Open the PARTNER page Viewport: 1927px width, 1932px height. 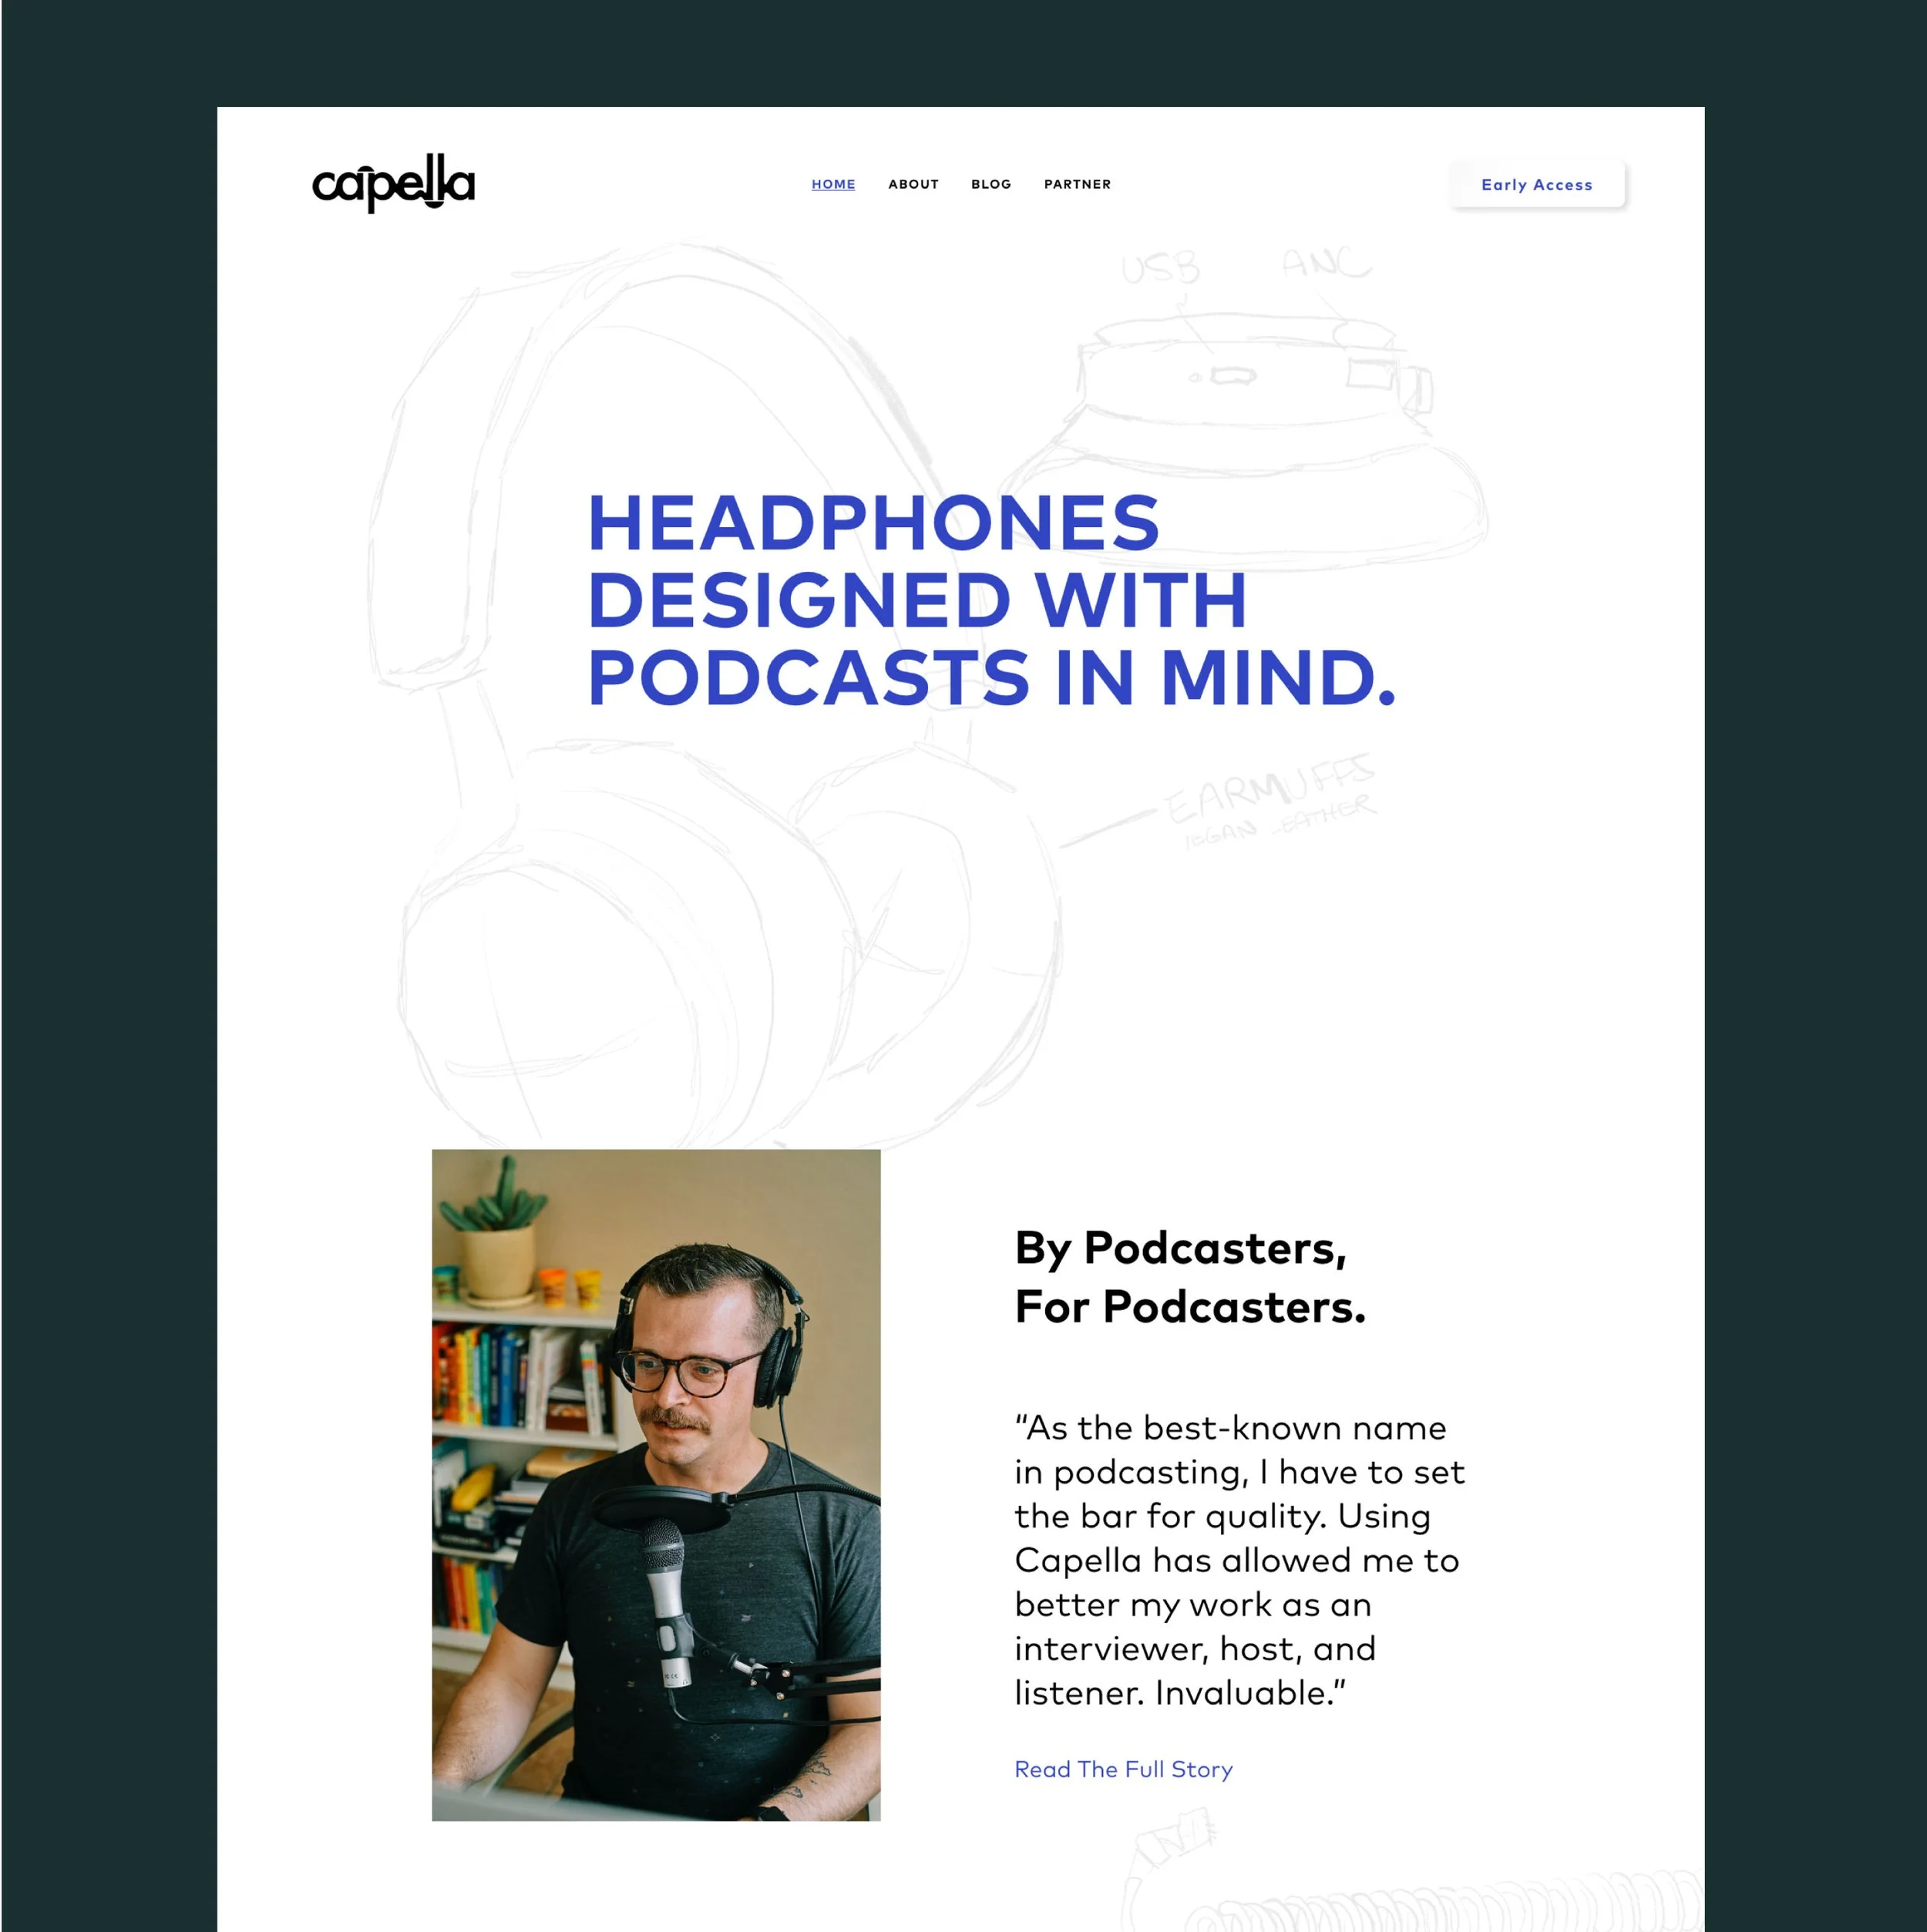pos(1077,184)
